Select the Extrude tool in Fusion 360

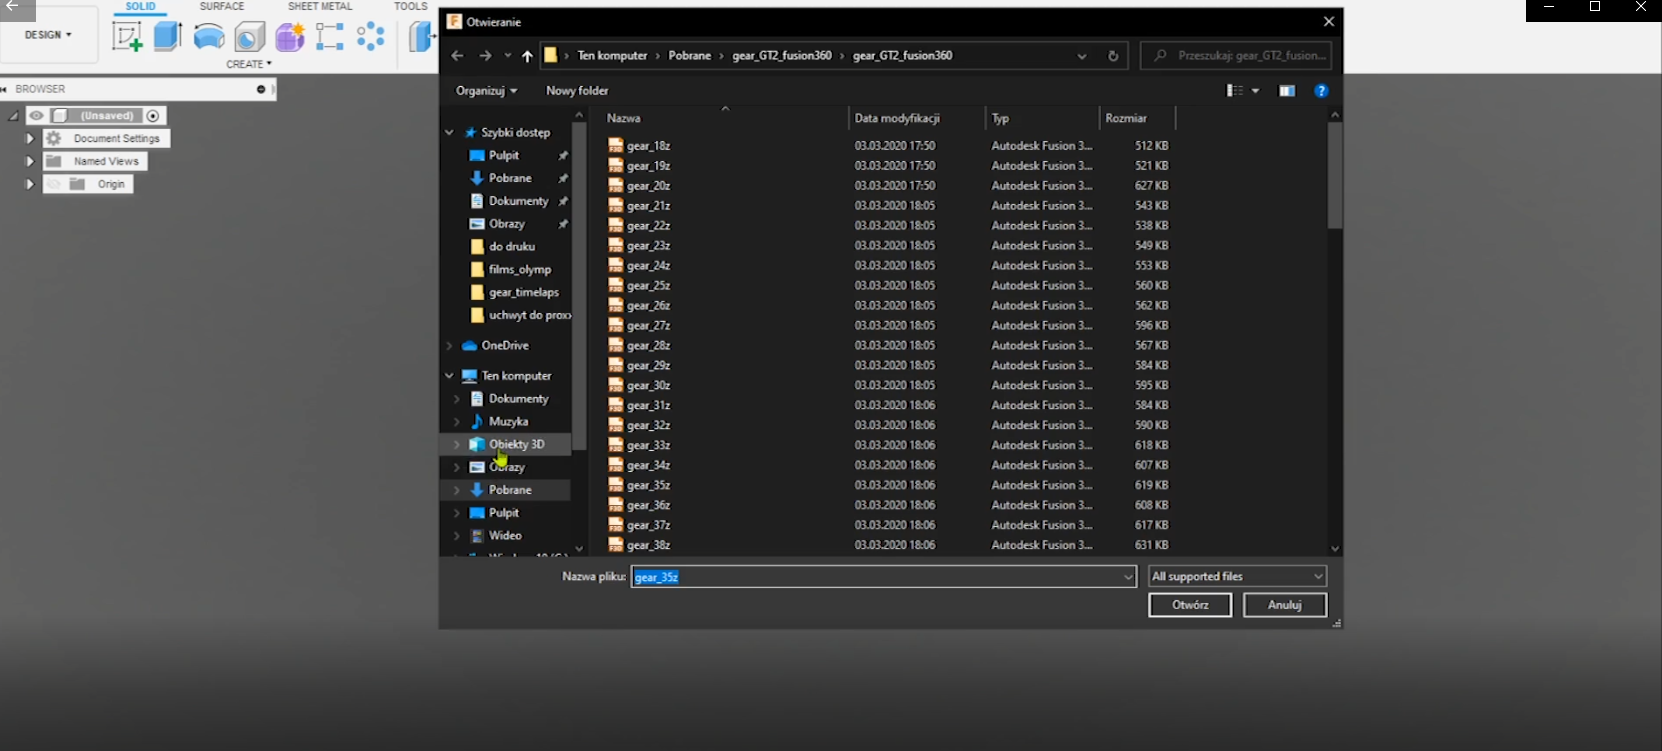[x=168, y=37]
